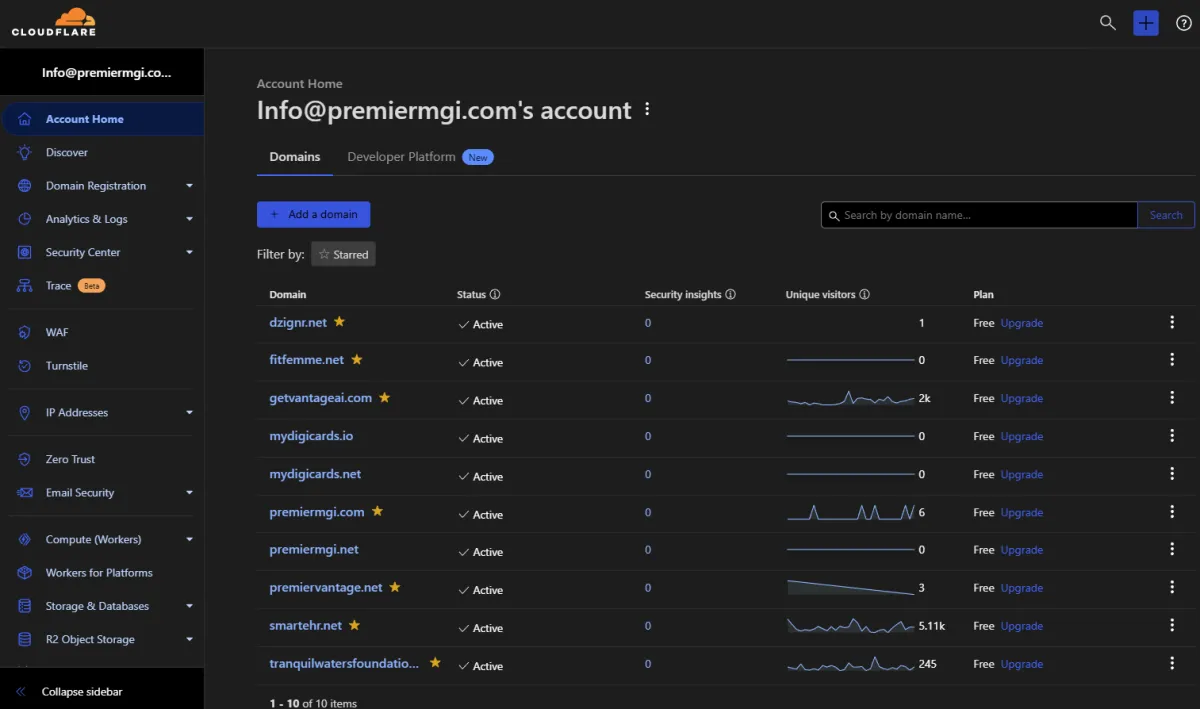Click the blue plus quick-add button

point(1146,23)
